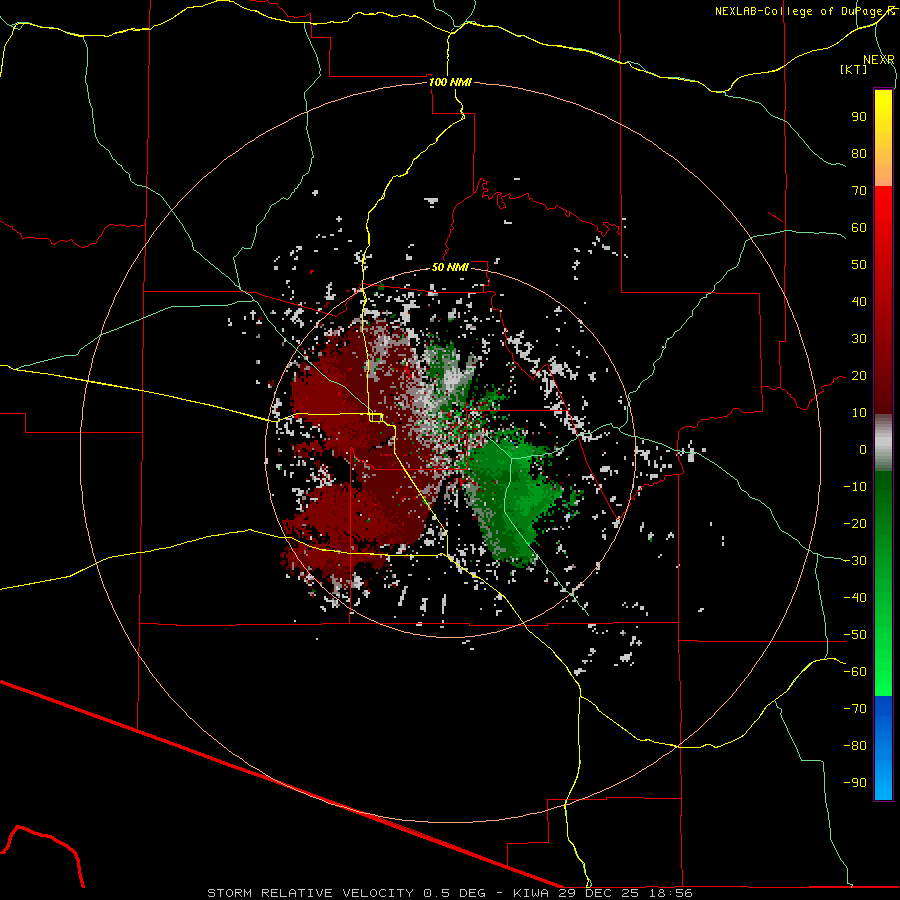The image size is (900, 900).
Task: Click the KIWA radar site identifier
Action: (x=531, y=893)
